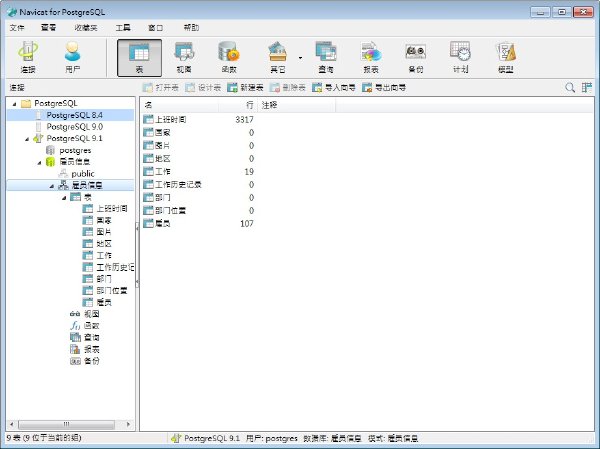The height and width of the screenshot is (449, 600).
Task: Collapse the PostgreSQL 9.1 connection node
Action: point(27,139)
